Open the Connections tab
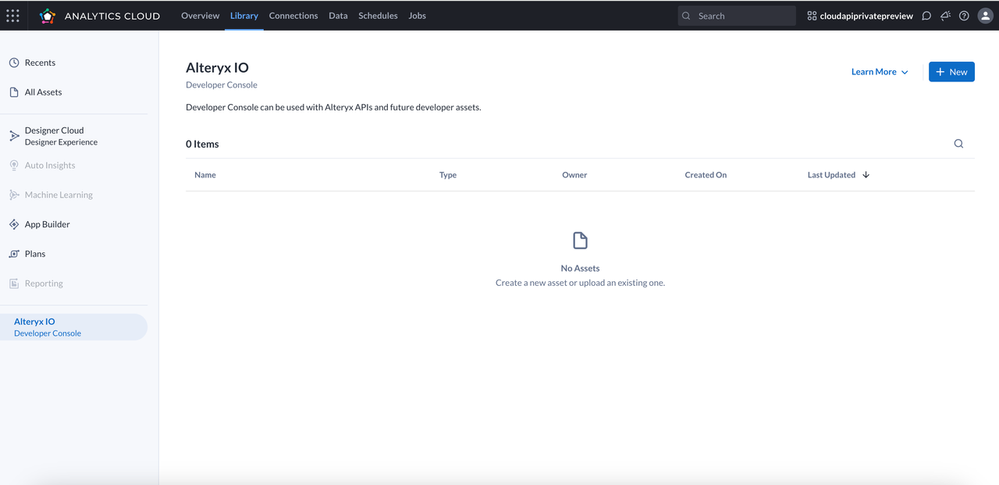The width and height of the screenshot is (999, 485). point(293,16)
